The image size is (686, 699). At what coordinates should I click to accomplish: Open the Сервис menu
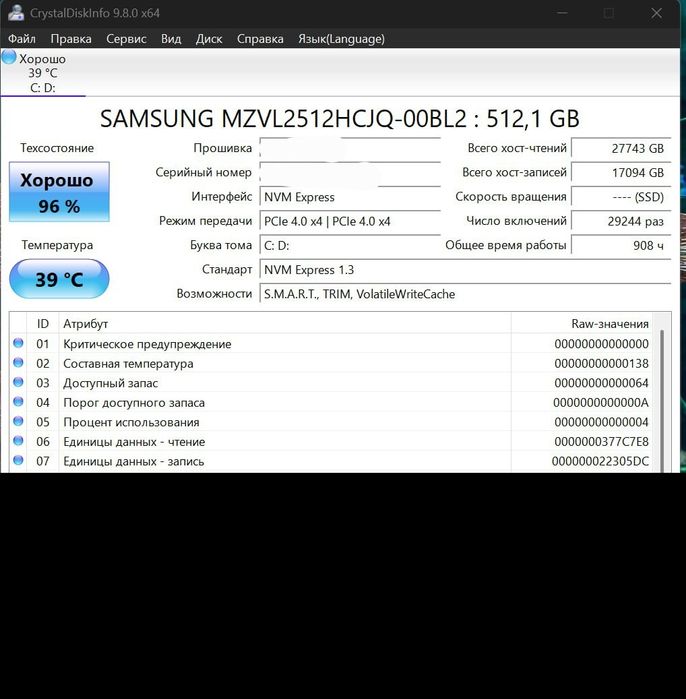(126, 39)
